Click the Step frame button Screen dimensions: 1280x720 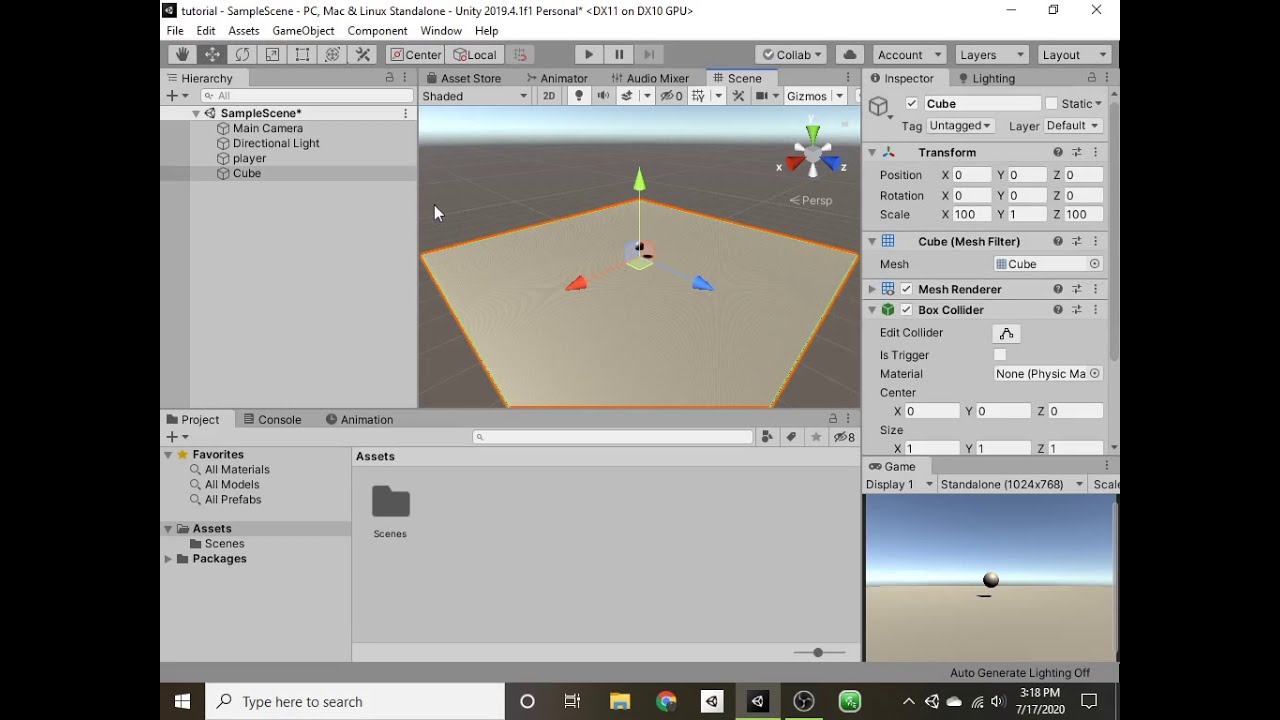649,55
